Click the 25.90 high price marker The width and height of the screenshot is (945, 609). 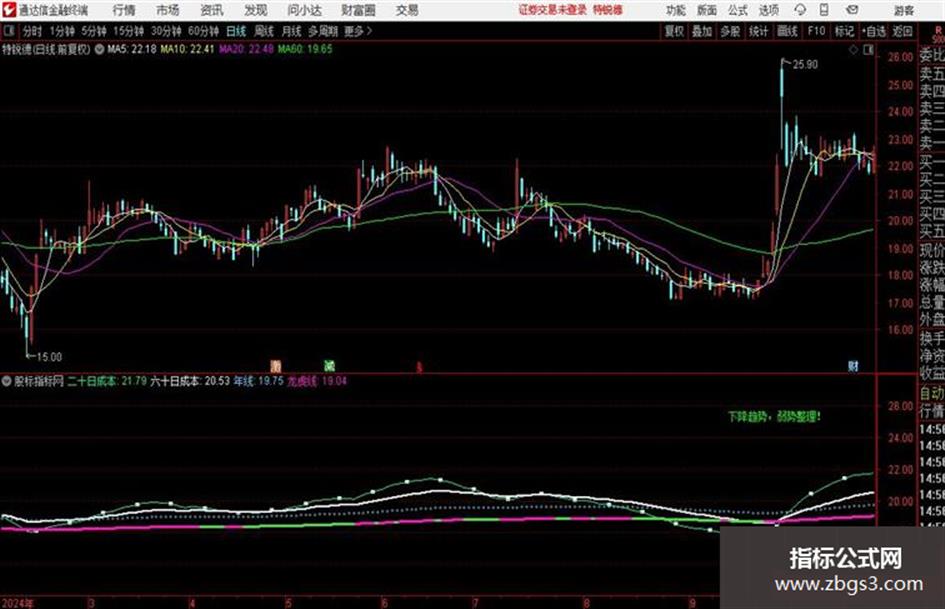pos(805,65)
